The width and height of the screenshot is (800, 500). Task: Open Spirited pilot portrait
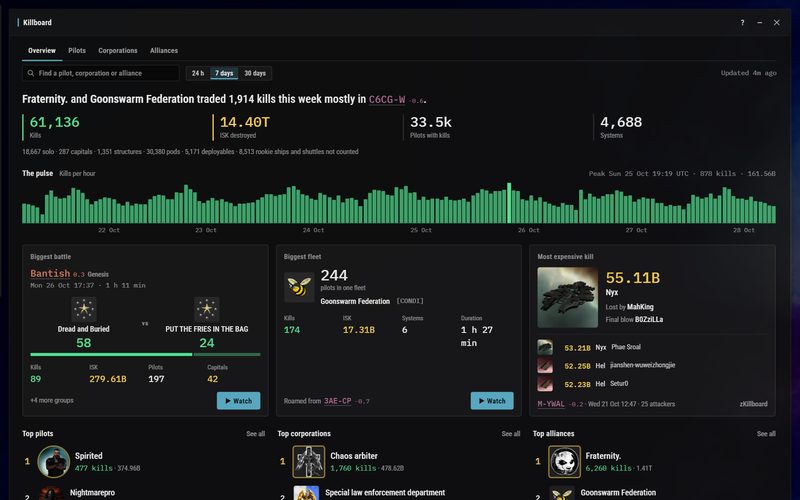(x=54, y=462)
